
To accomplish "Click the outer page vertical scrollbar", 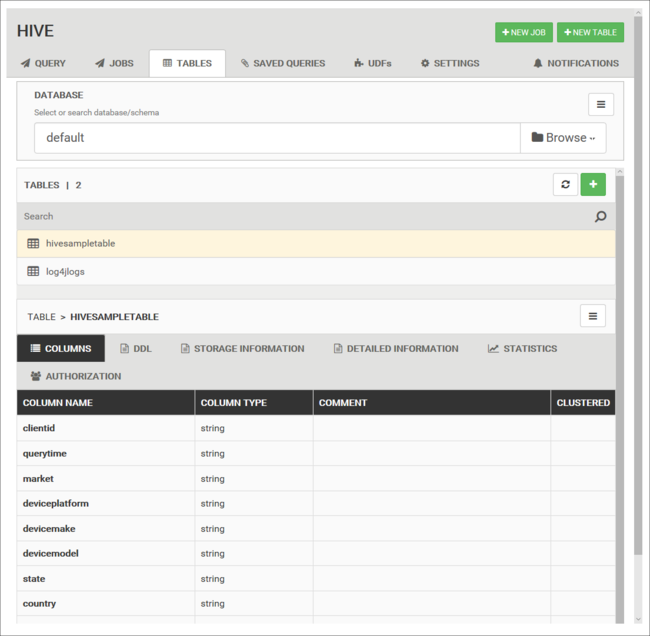I will point(638,286).
